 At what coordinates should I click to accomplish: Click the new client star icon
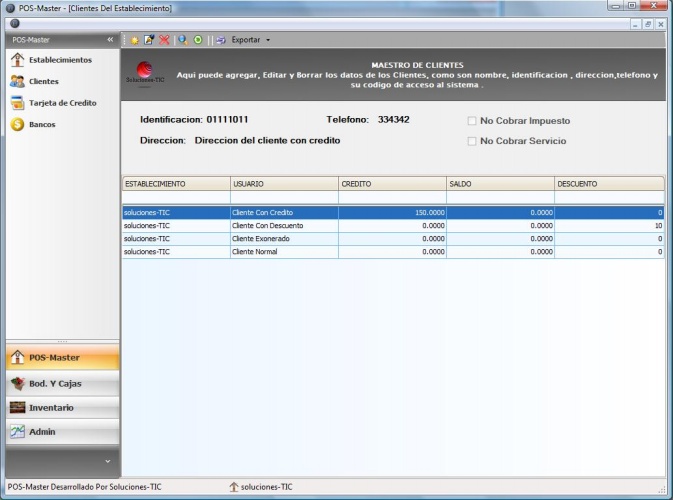pyautogui.click(x=134, y=40)
